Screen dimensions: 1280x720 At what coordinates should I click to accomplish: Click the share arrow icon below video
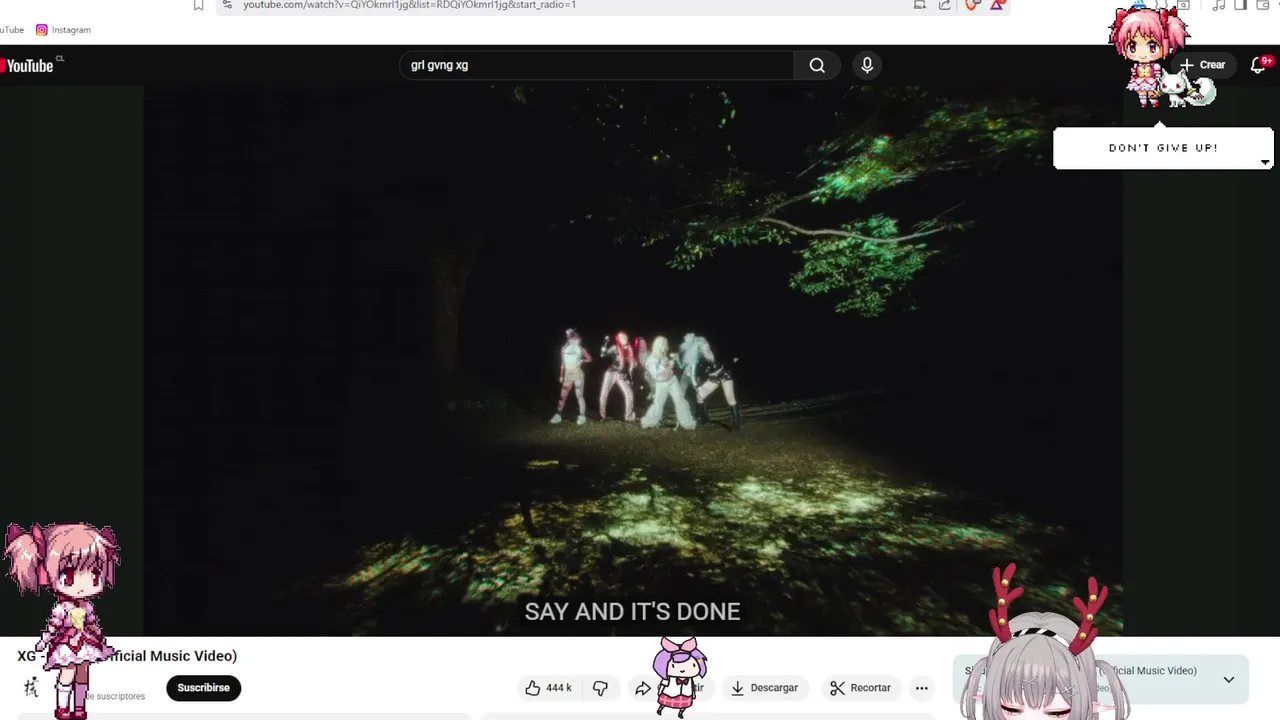click(x=643, y=688)
